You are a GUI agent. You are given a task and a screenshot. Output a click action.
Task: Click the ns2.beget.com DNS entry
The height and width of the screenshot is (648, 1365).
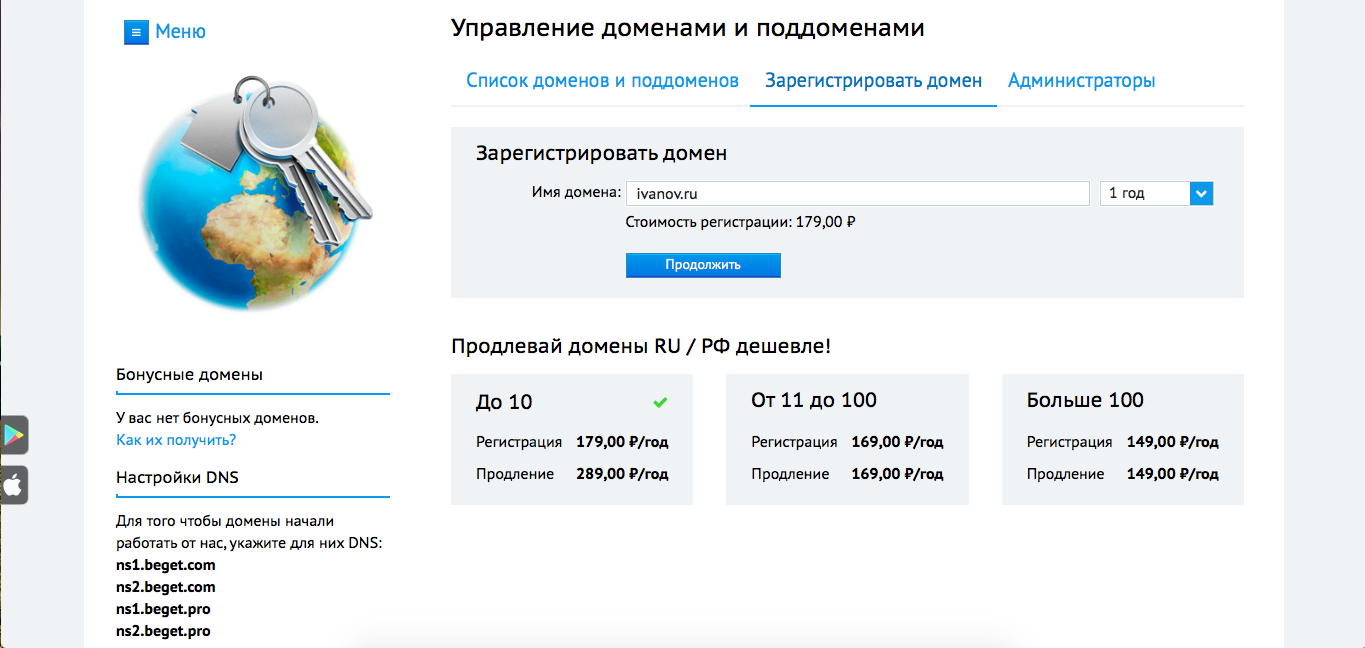[x=166, y=587]
